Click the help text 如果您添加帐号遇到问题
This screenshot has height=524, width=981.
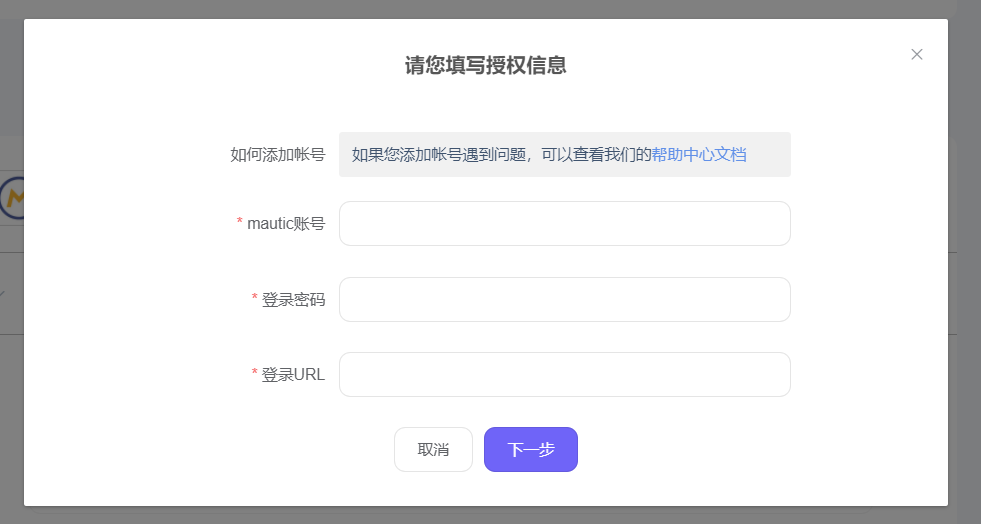(439, 154)
